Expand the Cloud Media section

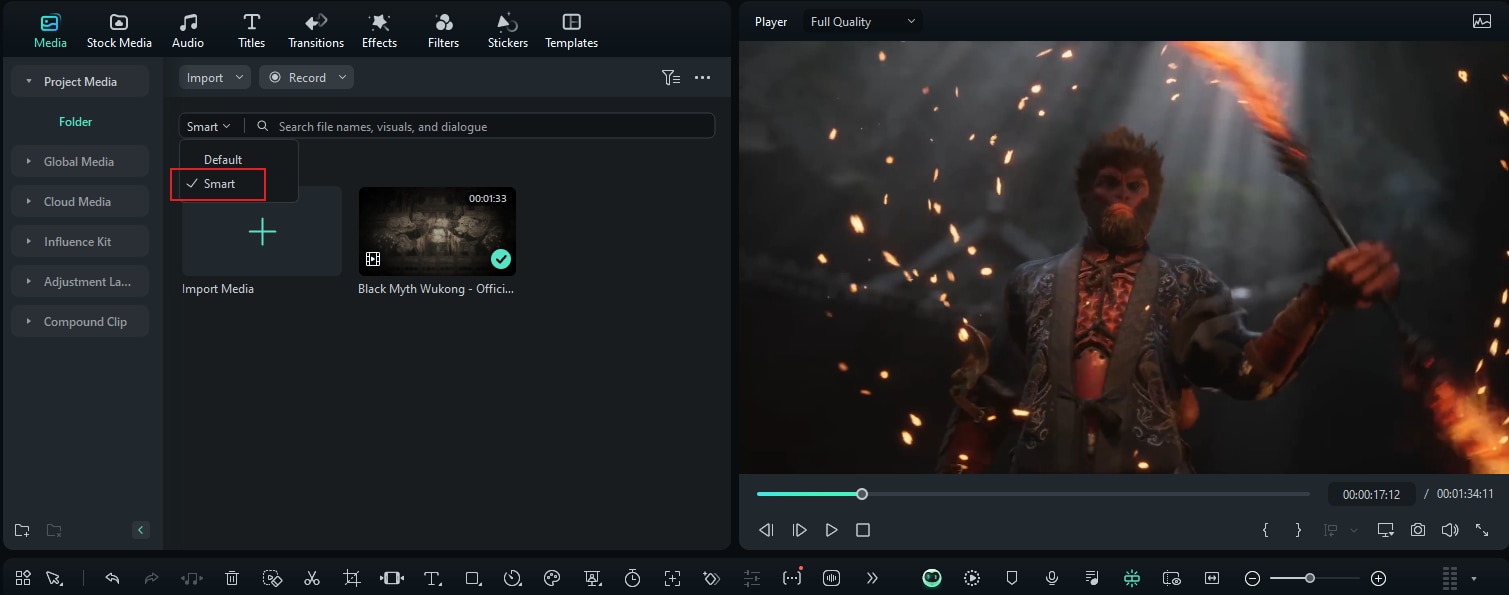[80, 201]
